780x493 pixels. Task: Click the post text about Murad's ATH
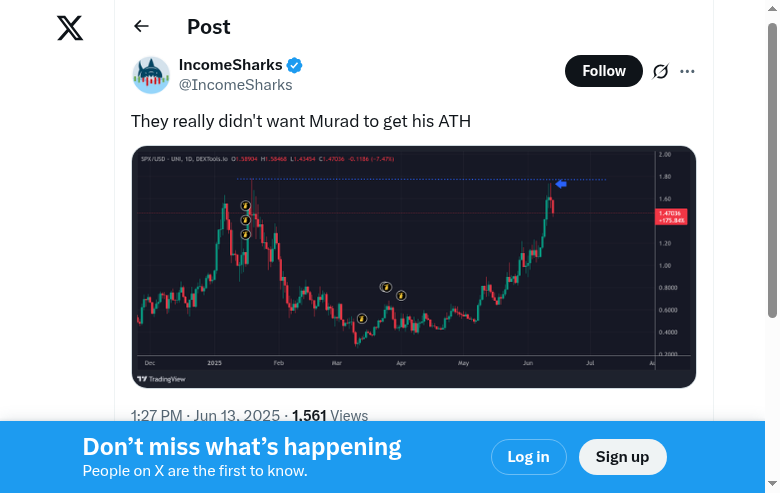301,121
